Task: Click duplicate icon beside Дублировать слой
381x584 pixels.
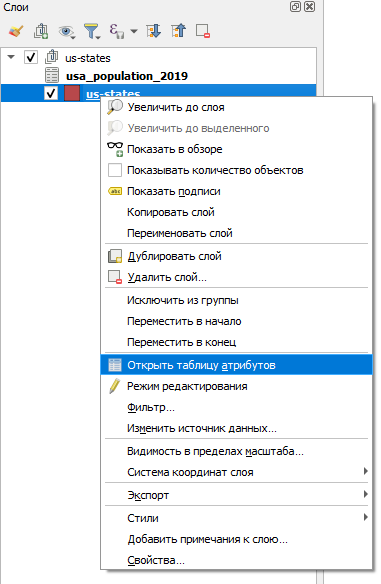Action: coord(115,256)
